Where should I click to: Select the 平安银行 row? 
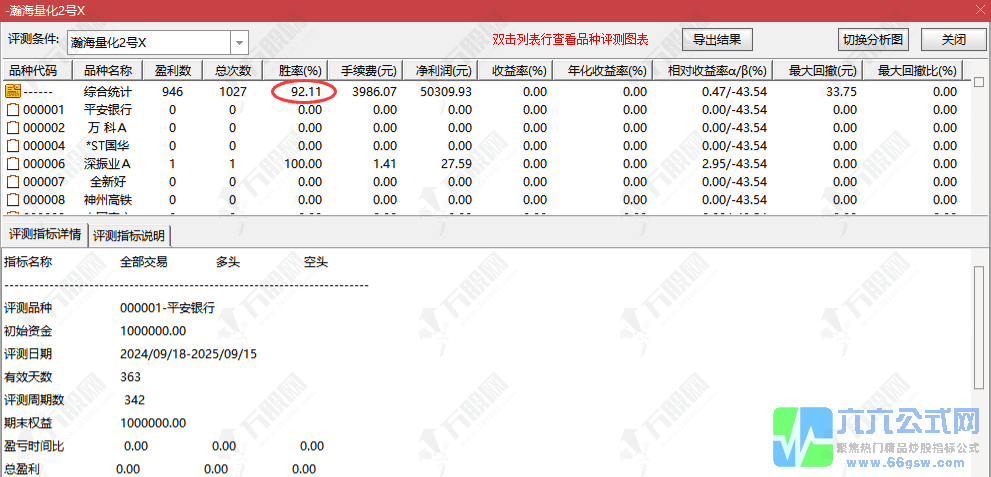click(x=485, y=110)
